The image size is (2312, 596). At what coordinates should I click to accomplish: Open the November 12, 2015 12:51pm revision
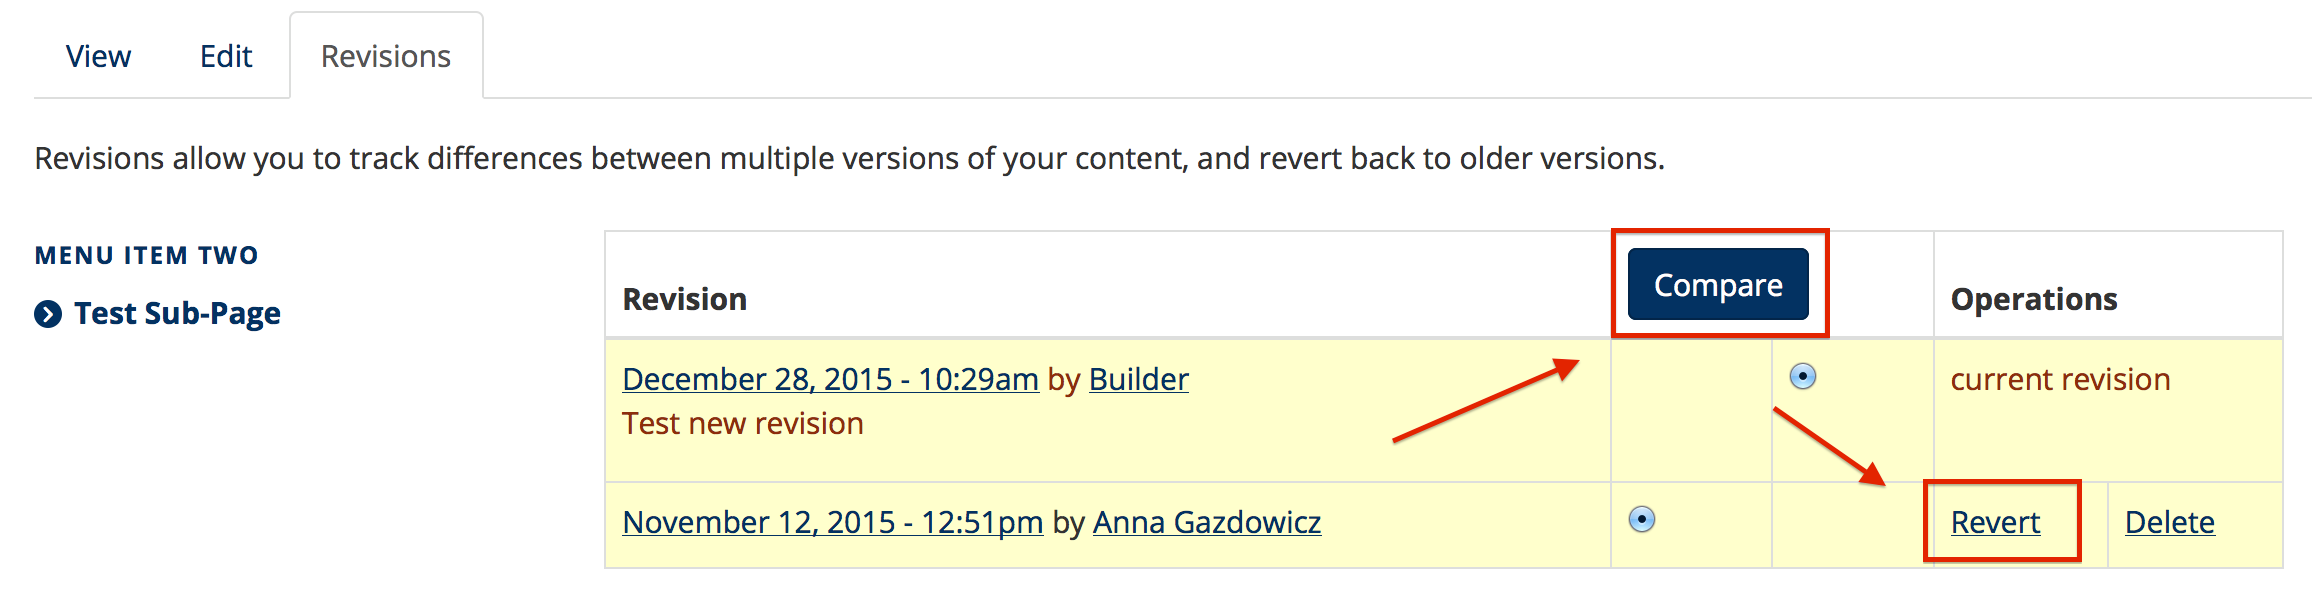pyautogui.click(x=832, y=522)
